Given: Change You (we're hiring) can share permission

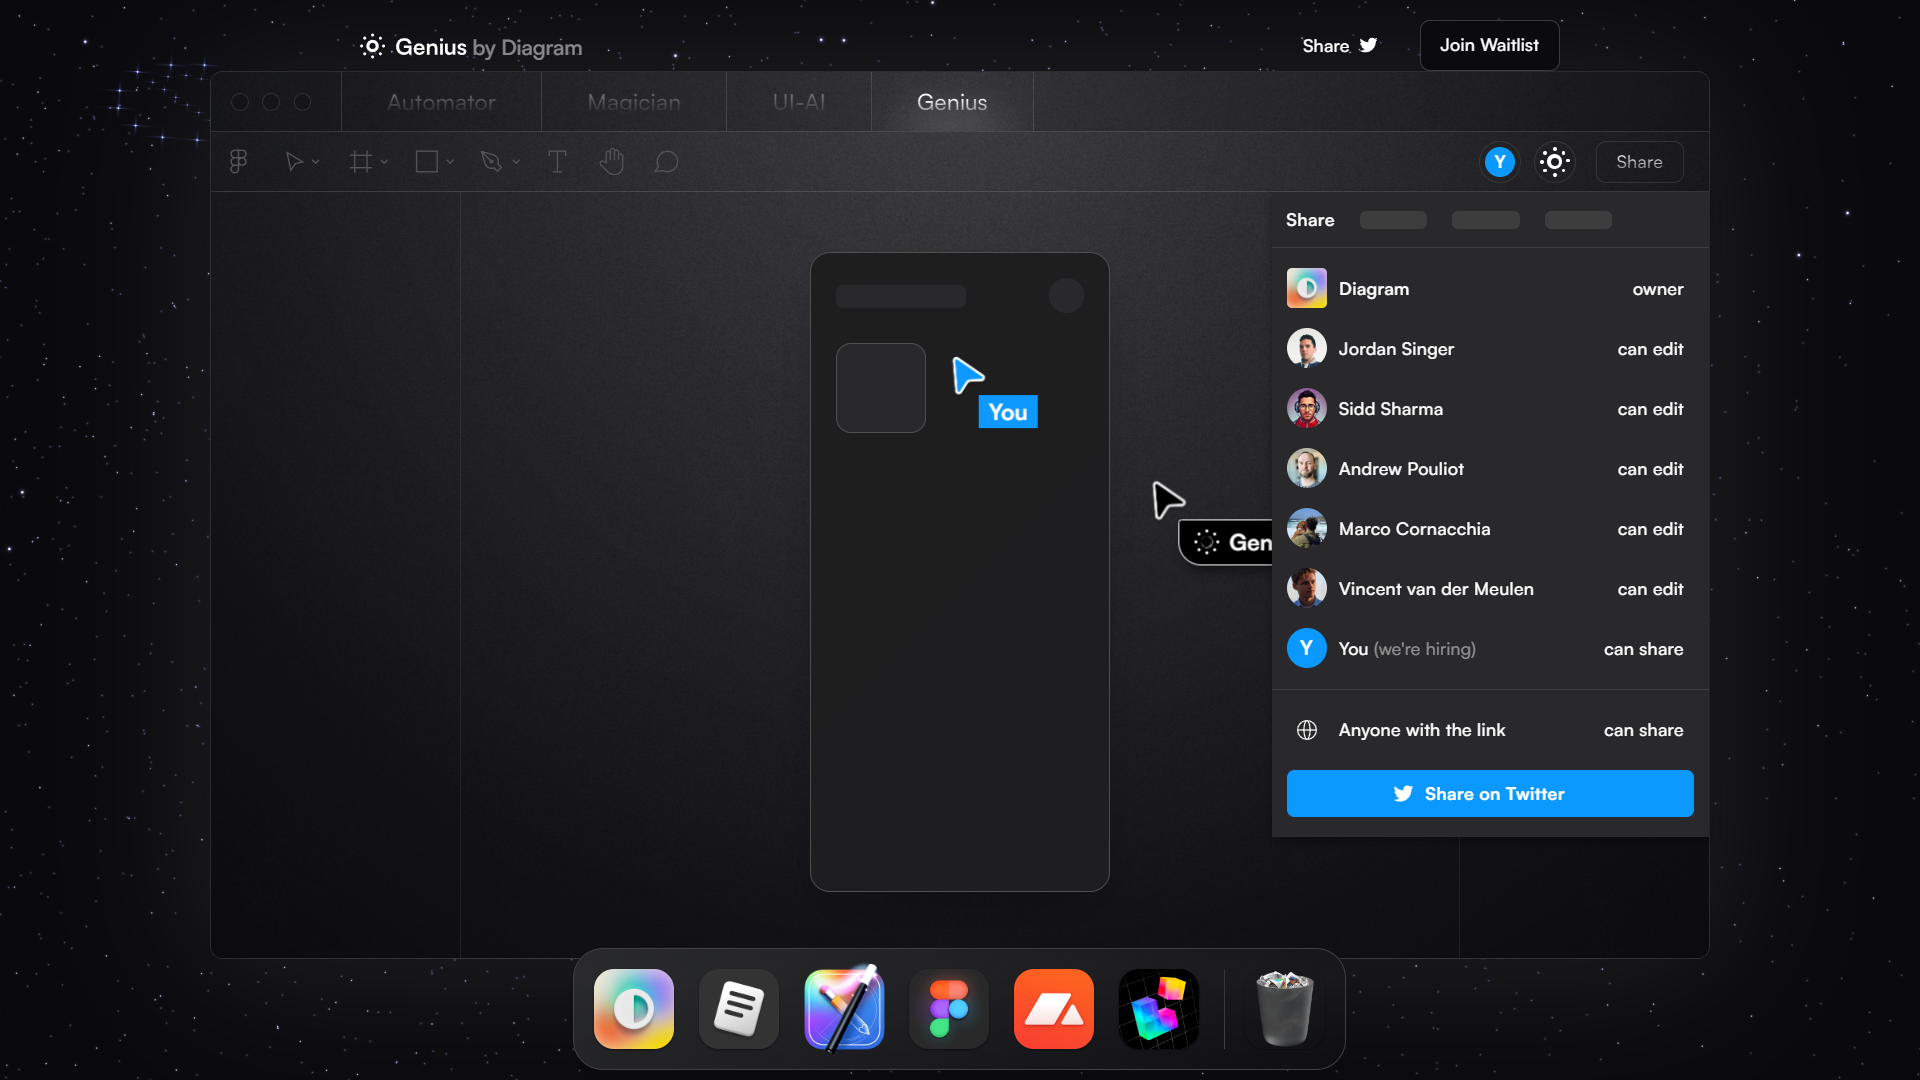Looking at the screenshot, I should [x=1643, y=649].
